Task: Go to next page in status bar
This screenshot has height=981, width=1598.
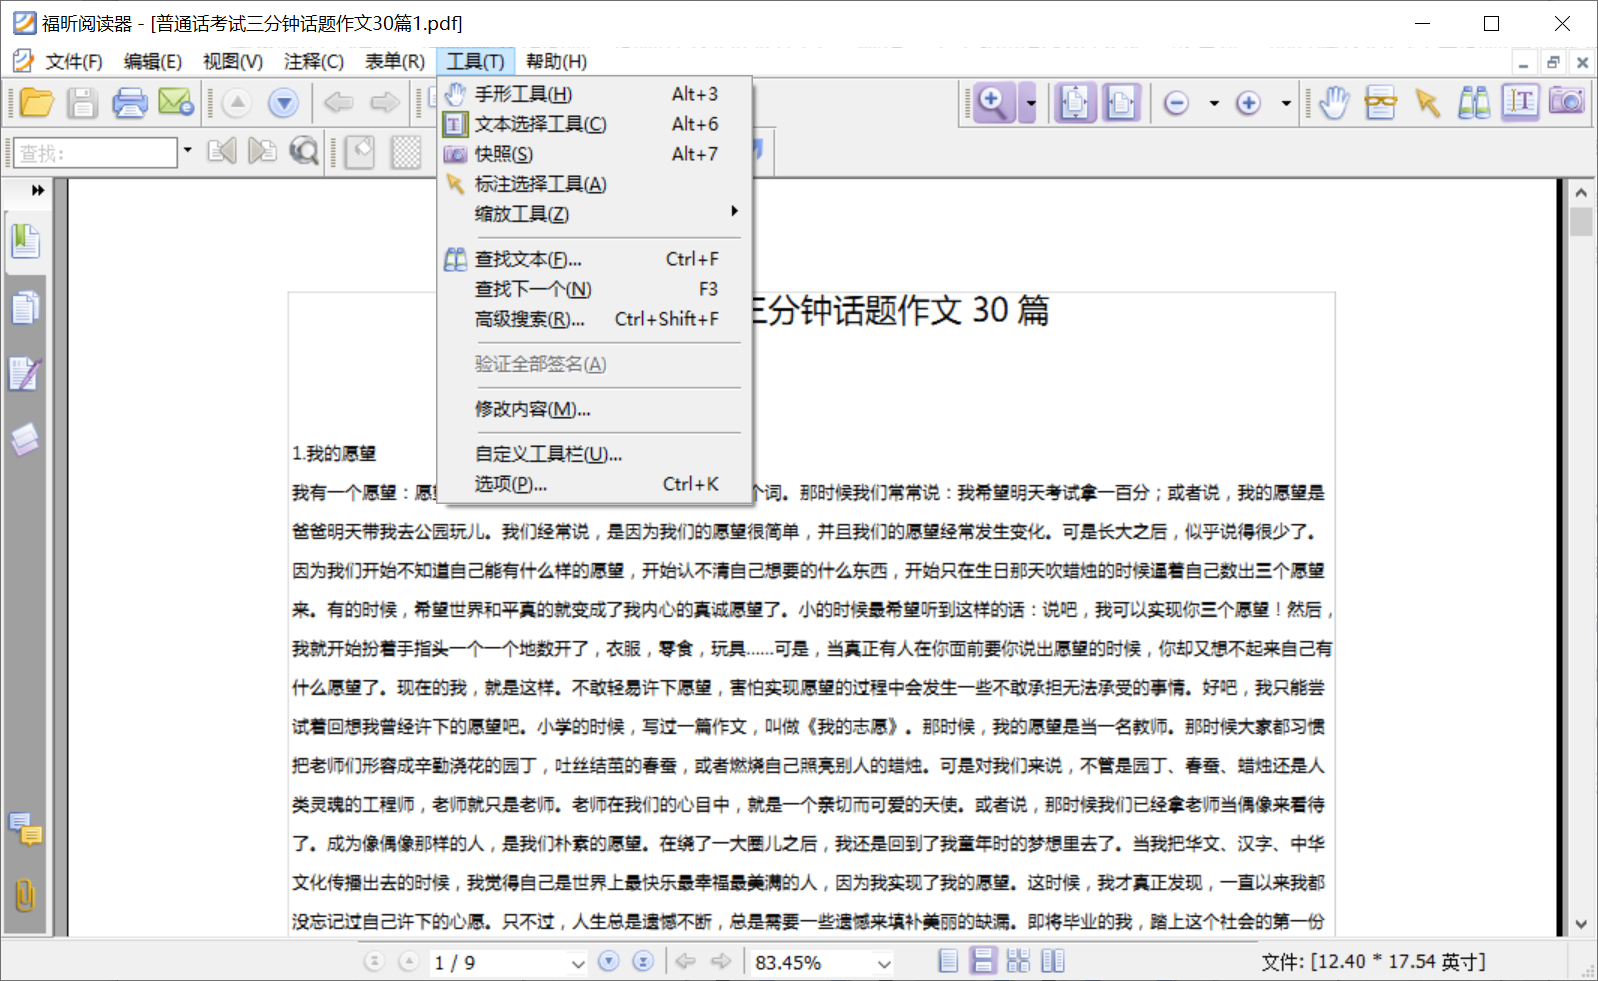Action: pos(608,961)
